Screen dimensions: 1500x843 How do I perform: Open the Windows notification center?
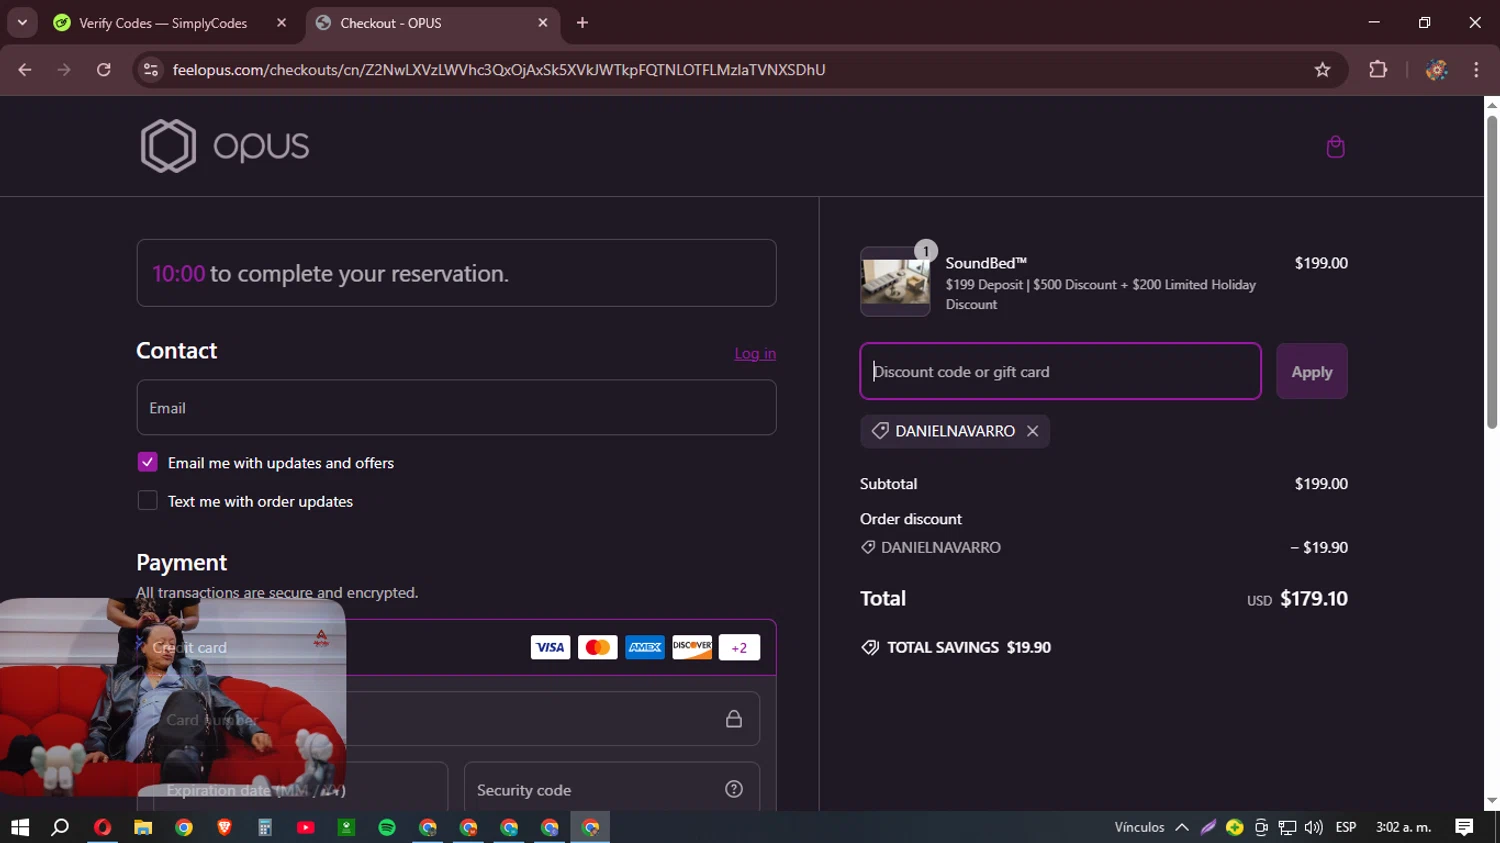coord(1464,827)
